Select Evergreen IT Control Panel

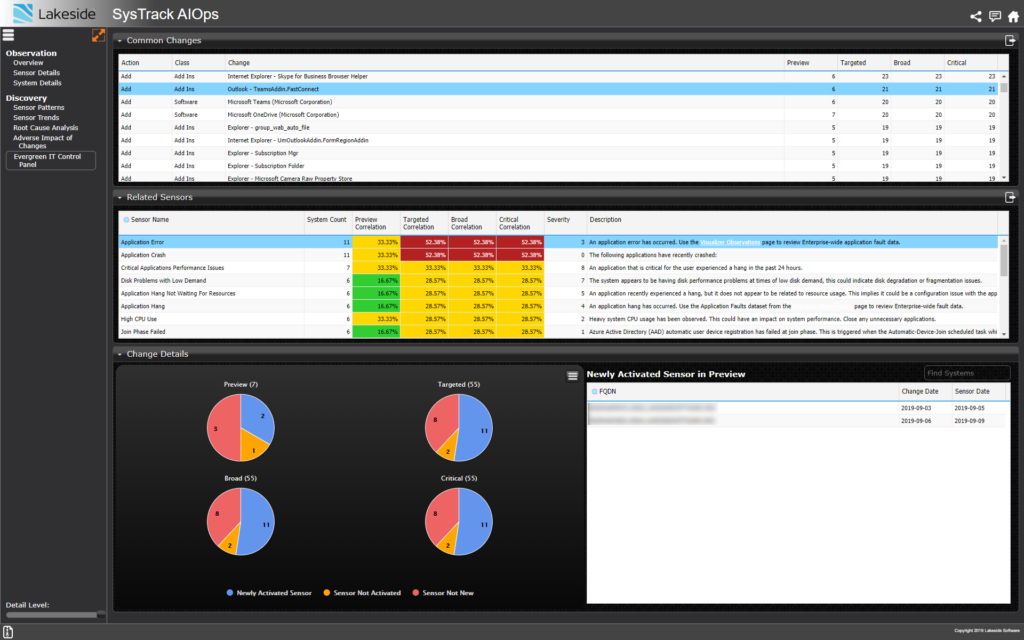tap(50, 161)
